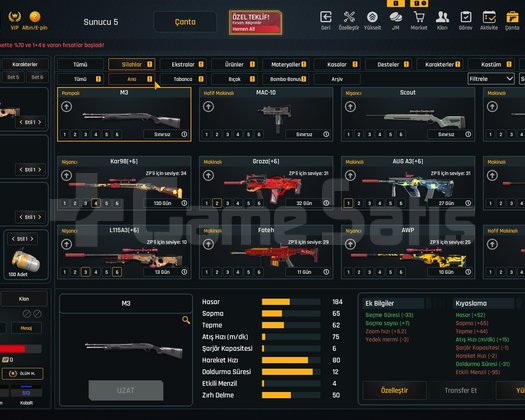525x420 pixels.
Task: Select the AWP weapon card image
Action: pos(408,257)
